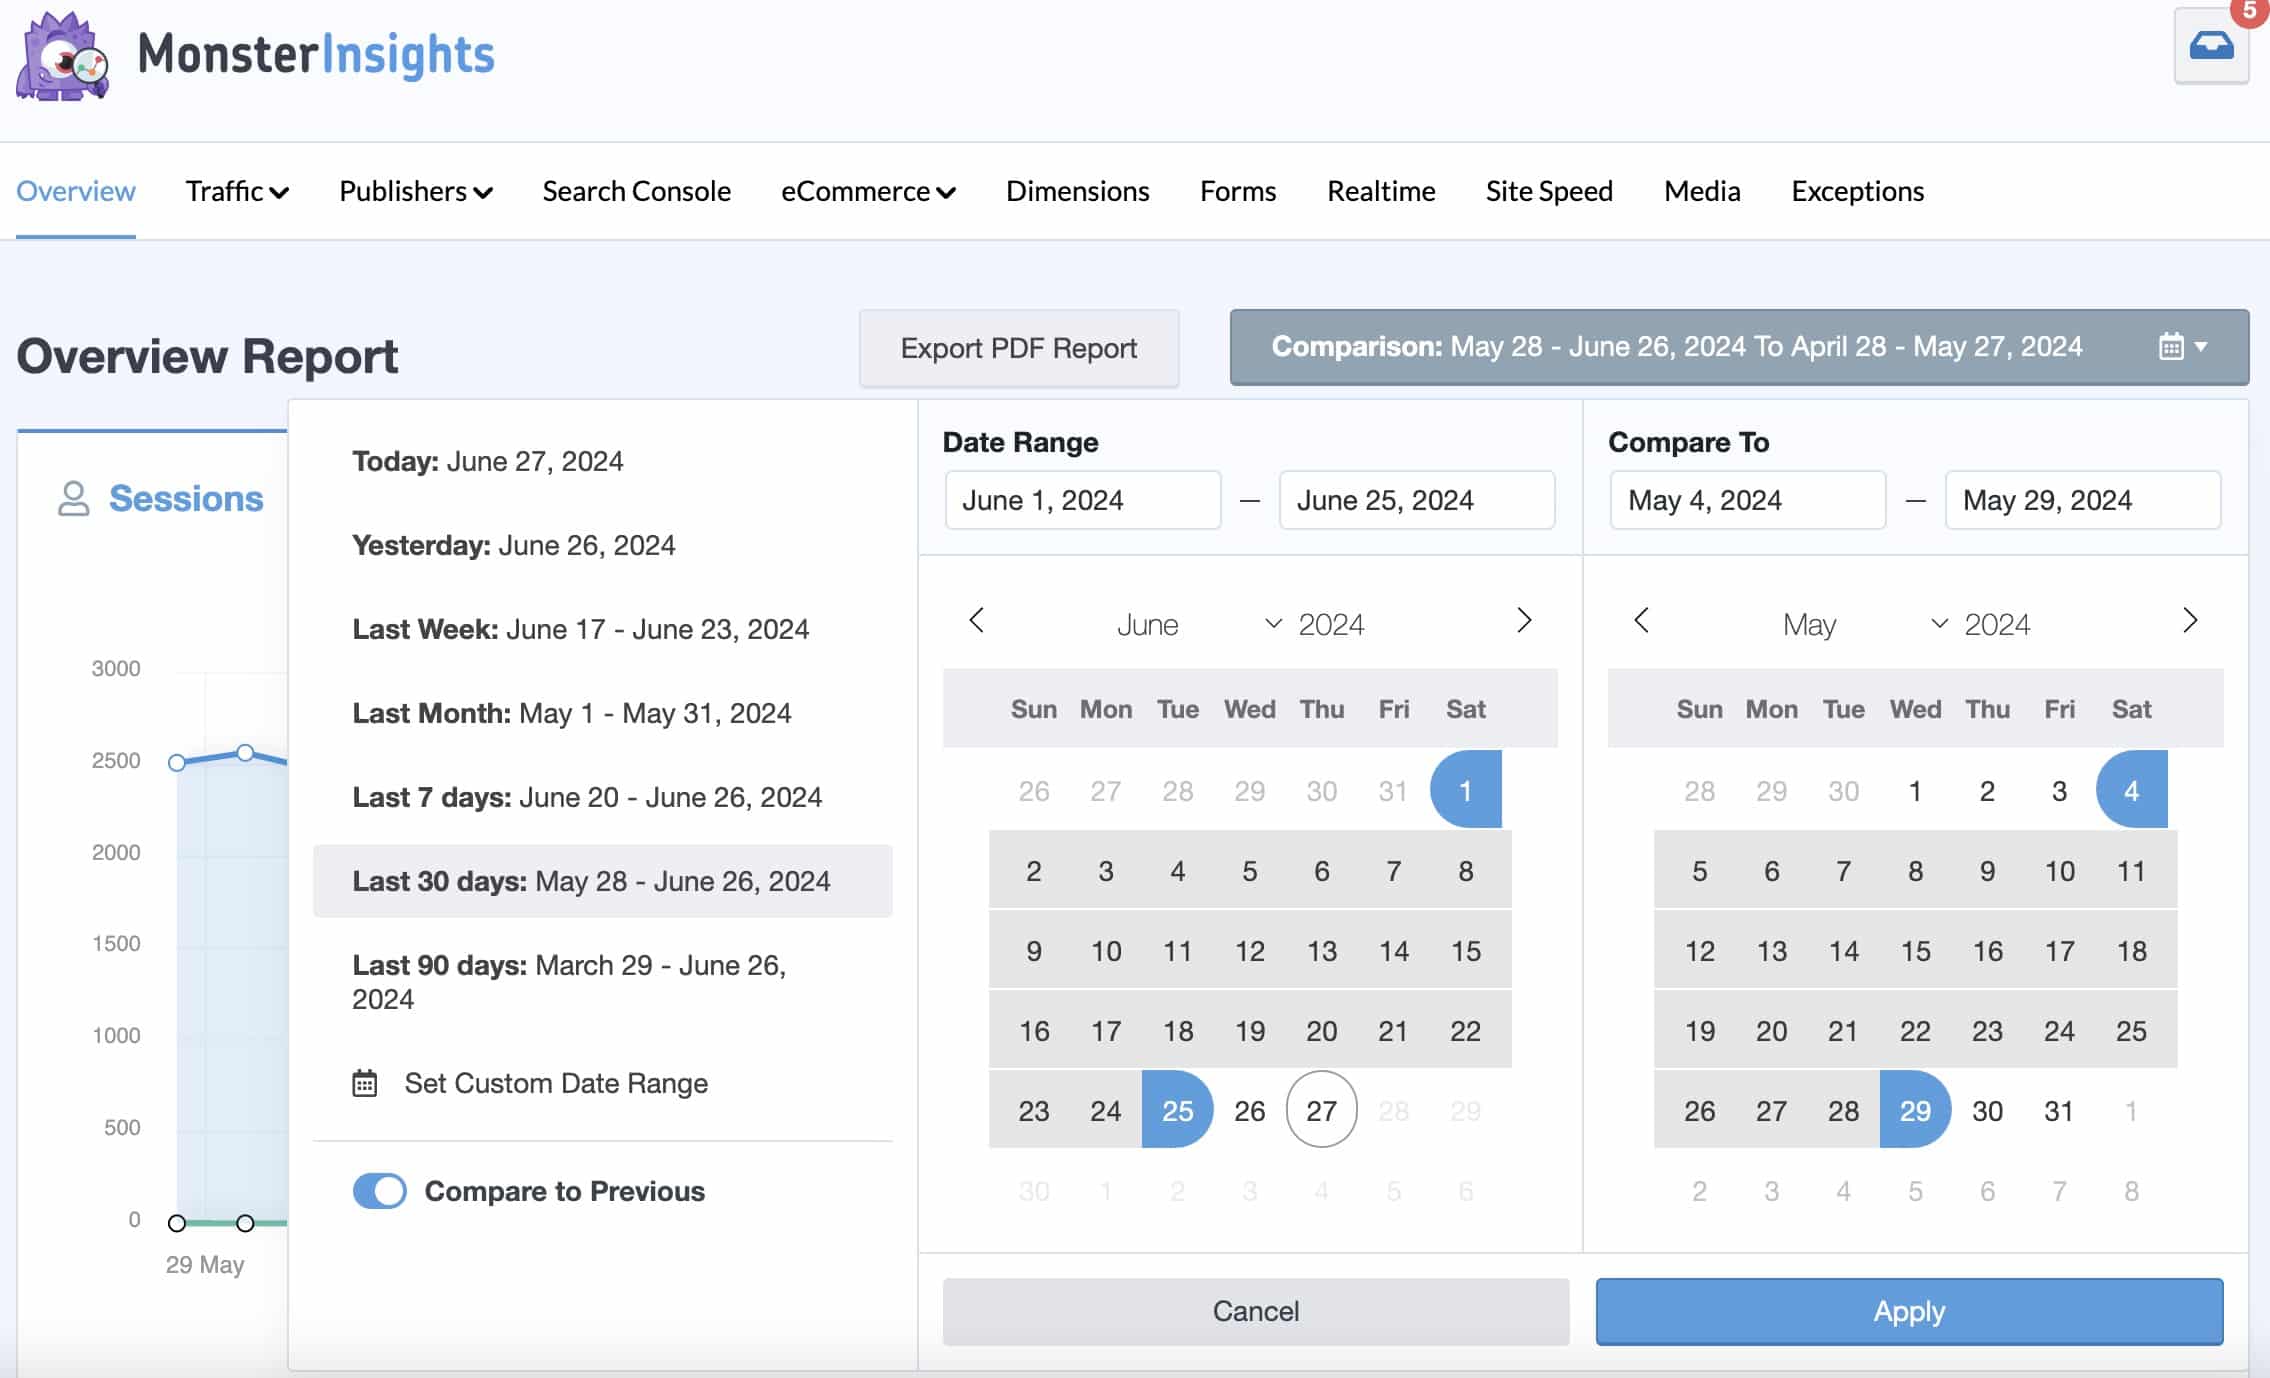This screenshot has height=1378, width=2270.
Task: Click Export PDF Report
Action: (1019, 348)
